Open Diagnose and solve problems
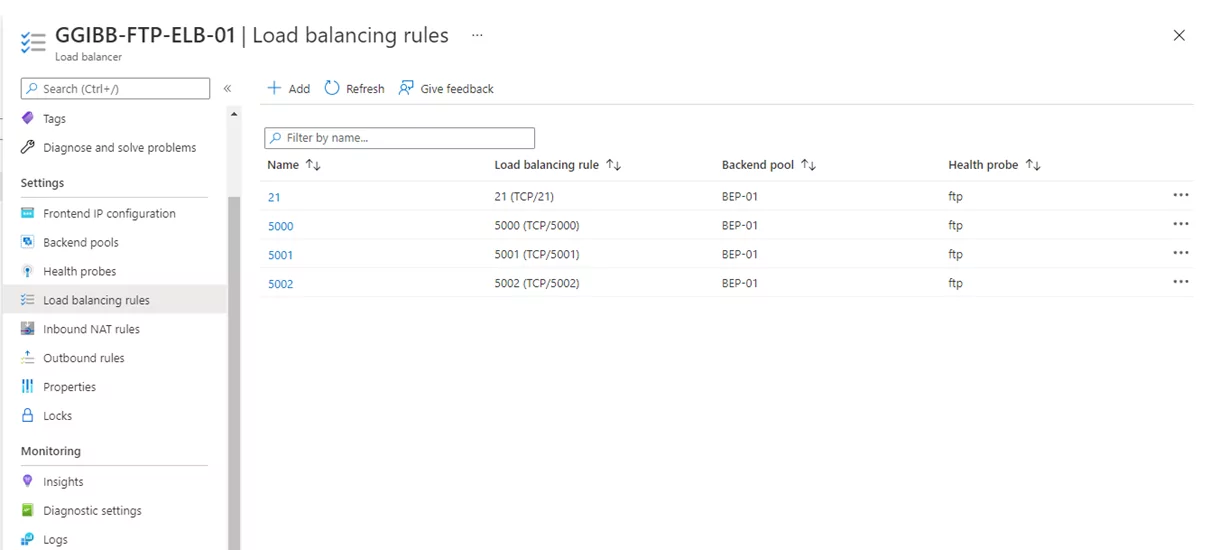1210x550 pixels. (x=119, y=148)
